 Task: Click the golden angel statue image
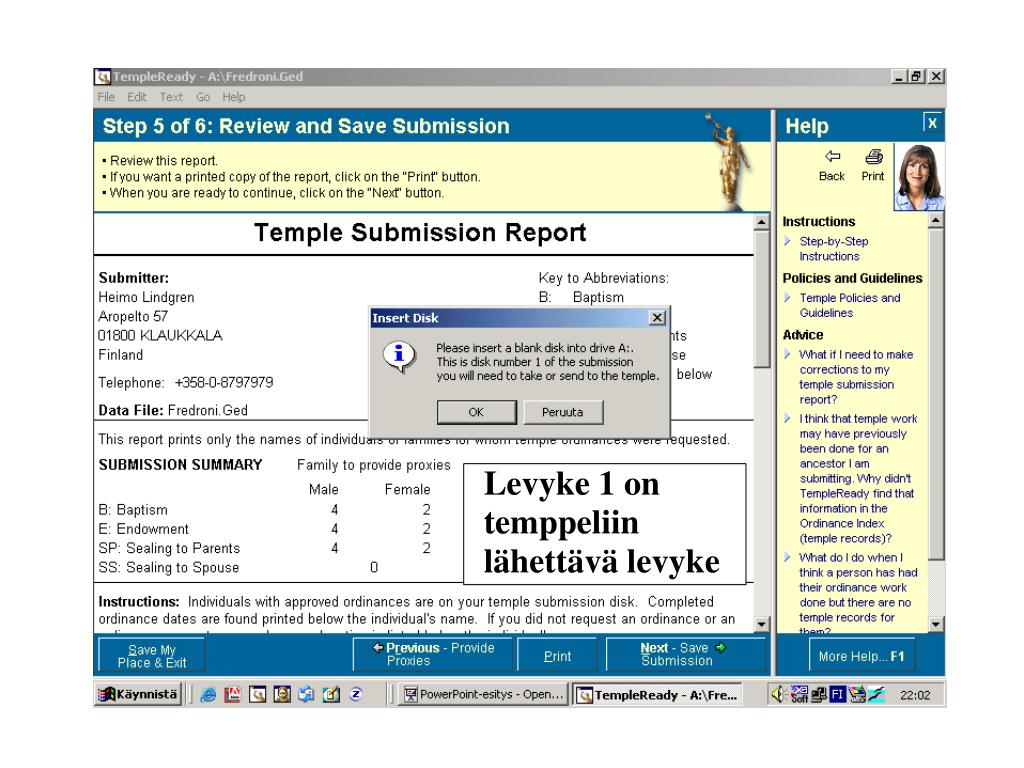point(731,160)
